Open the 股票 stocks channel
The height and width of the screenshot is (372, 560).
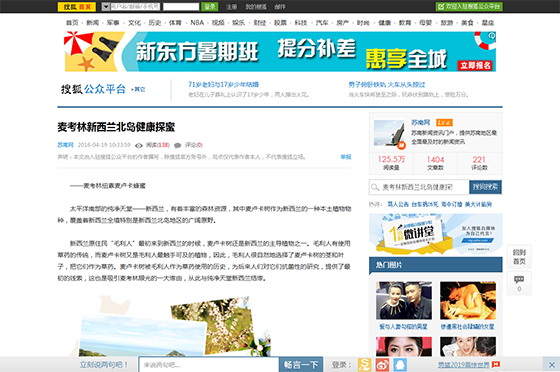(x=280, y=22)
